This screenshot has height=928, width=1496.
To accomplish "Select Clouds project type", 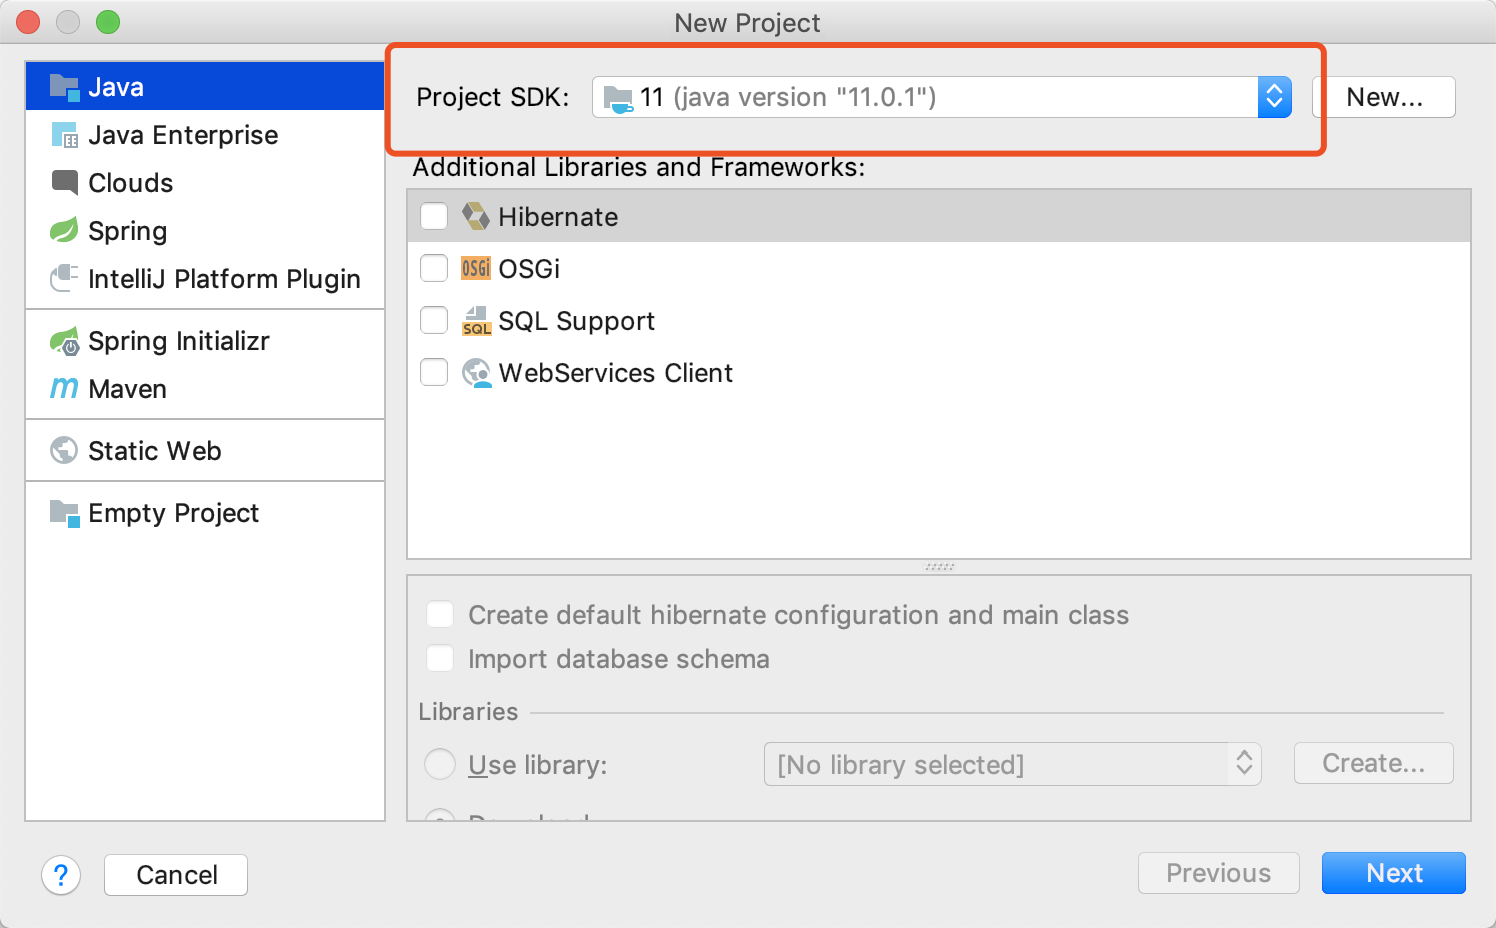I will click(205, 183).
